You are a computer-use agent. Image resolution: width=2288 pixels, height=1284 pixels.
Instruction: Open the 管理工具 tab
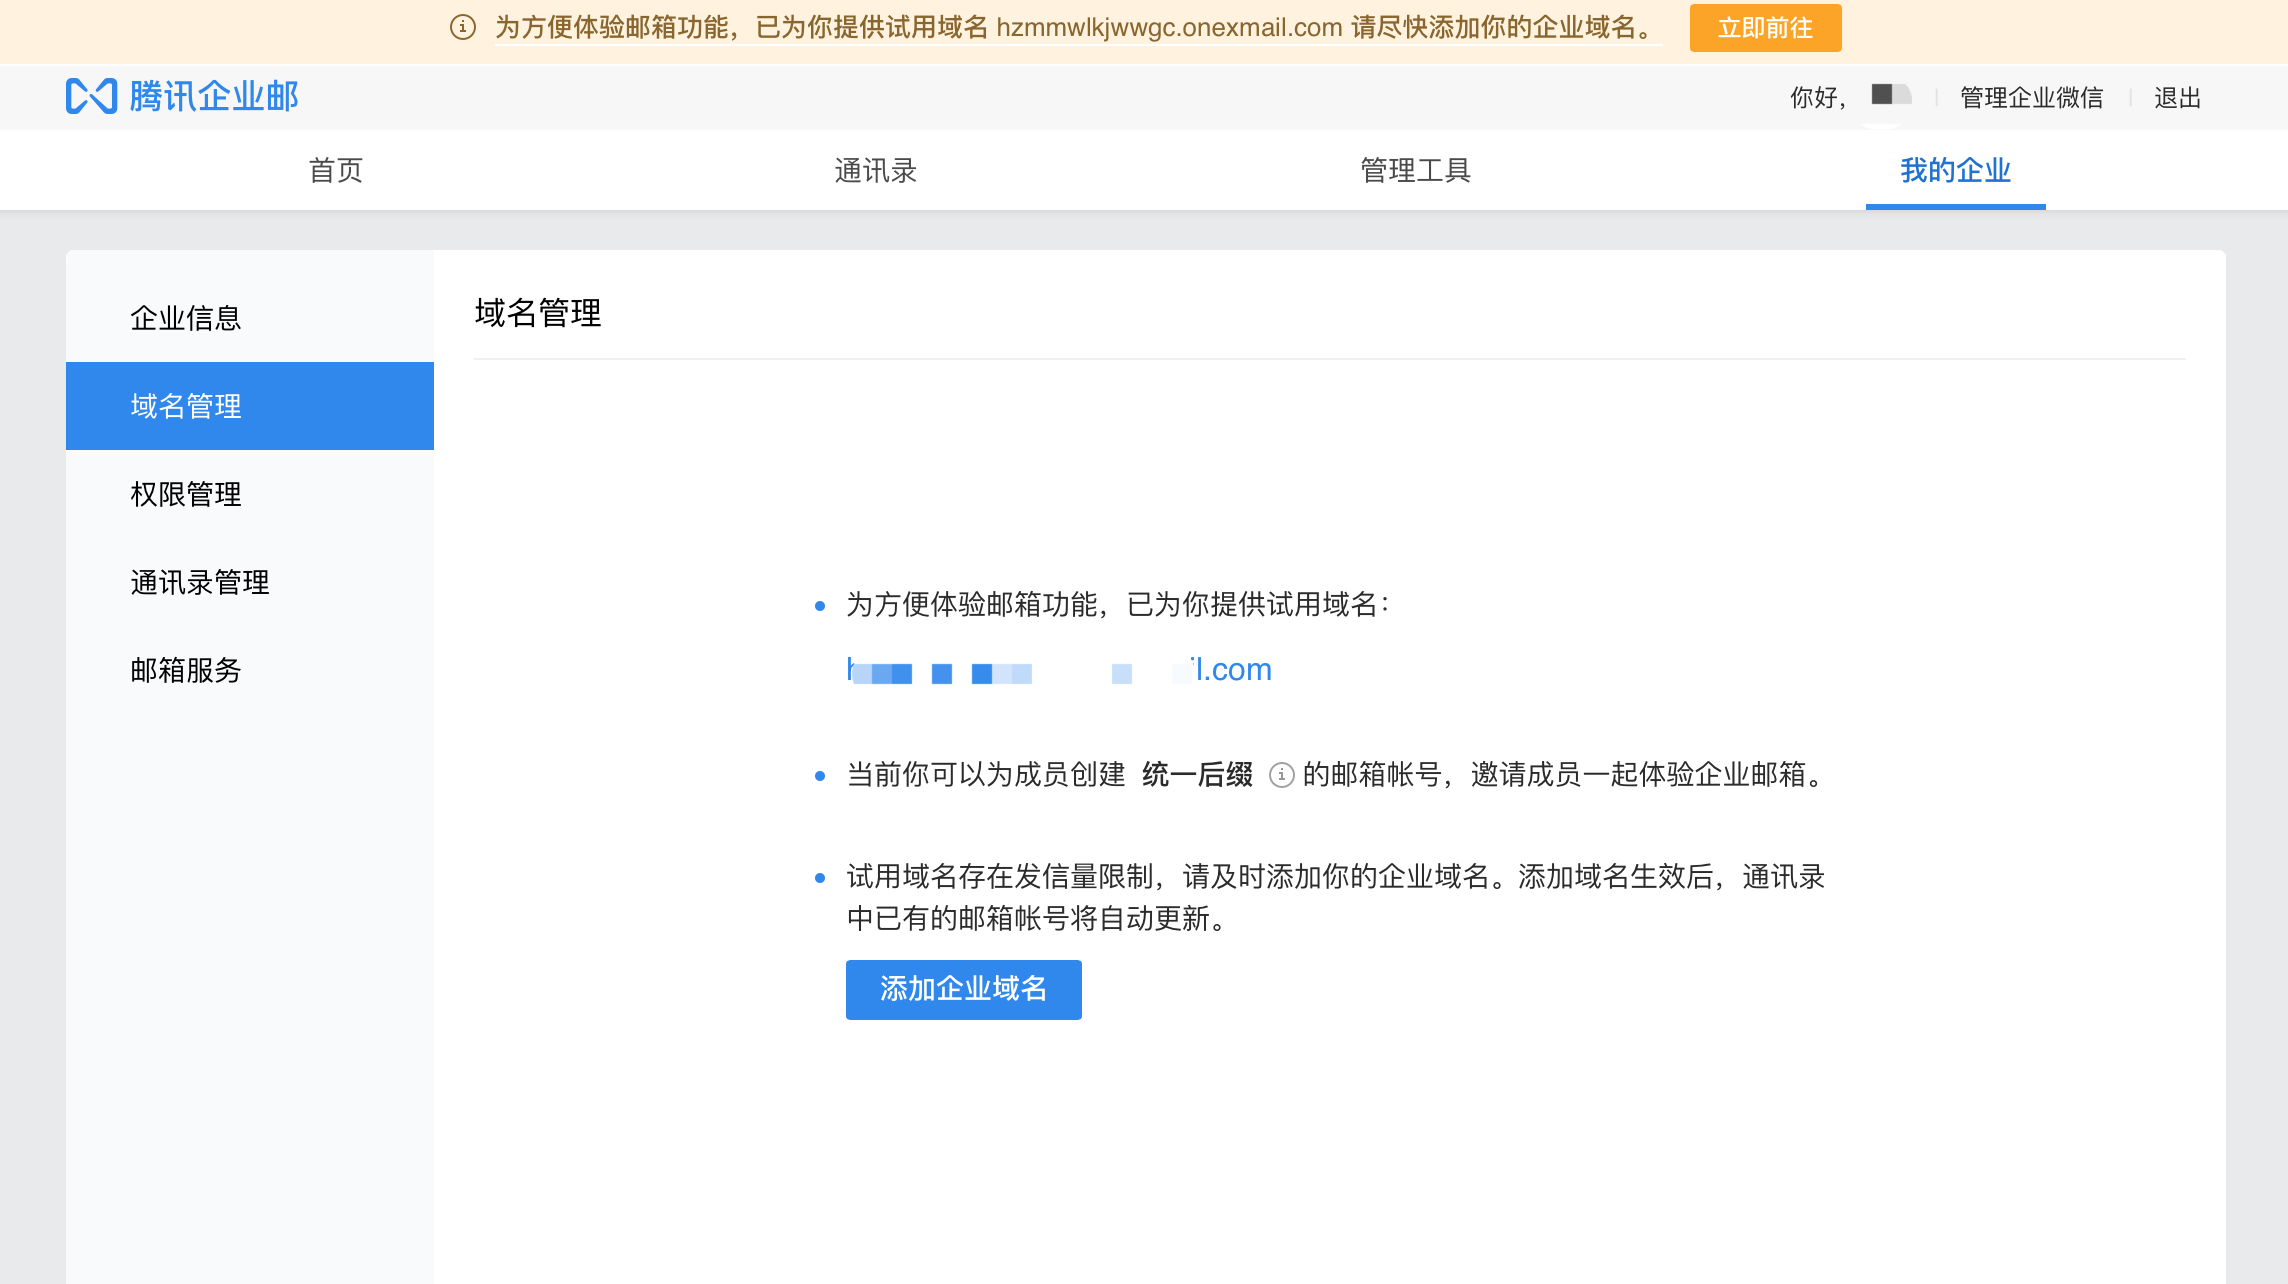[x=1416, y=170]
